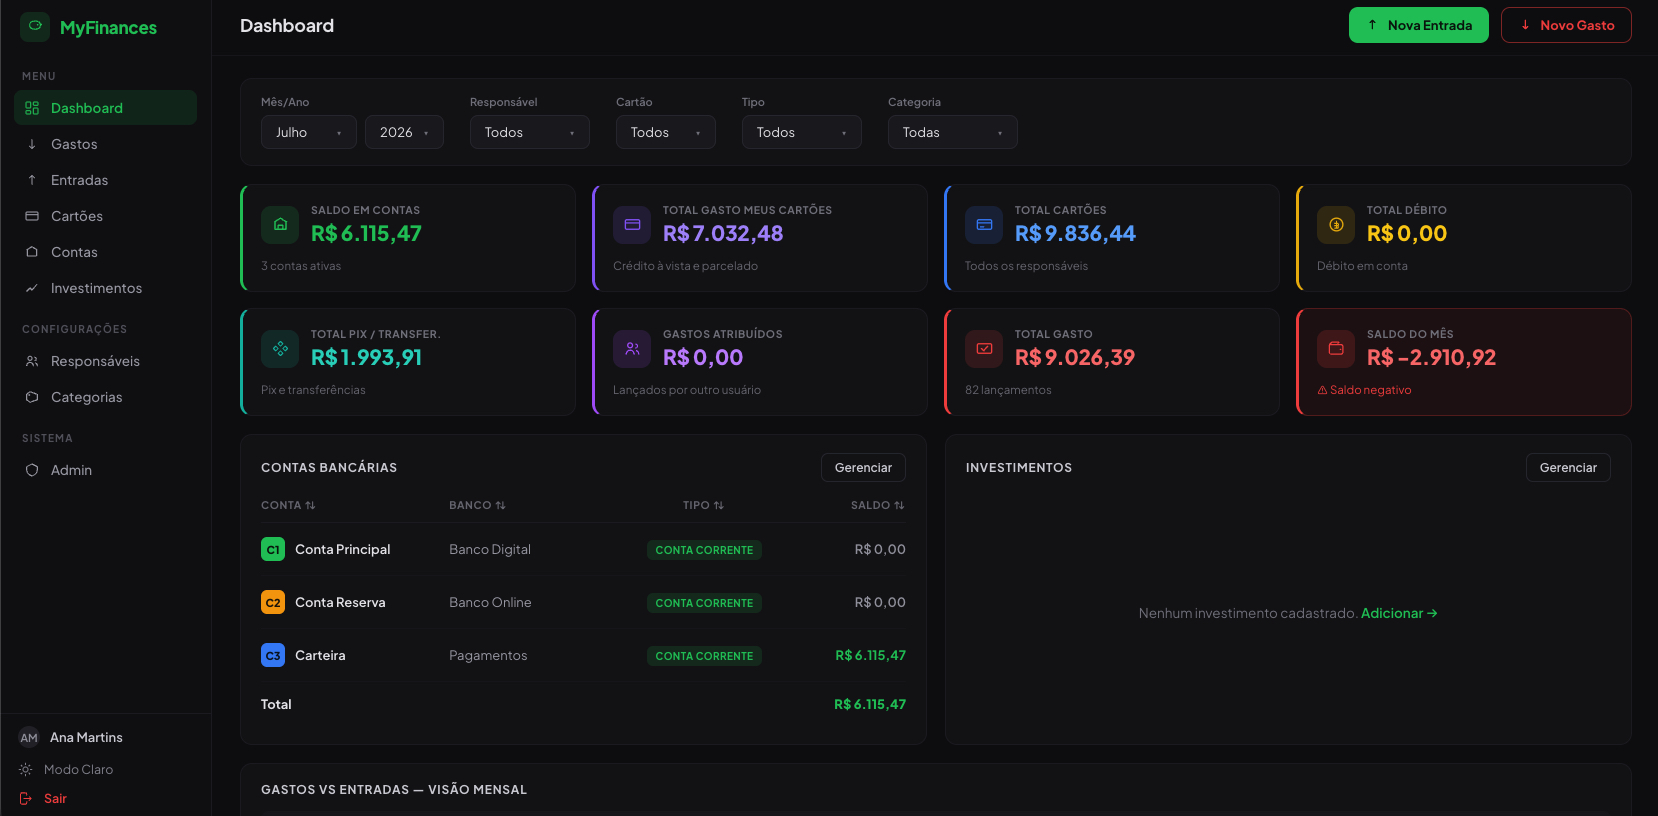The height and width of the screenshot is (816, 1658).
Task: Click the Total Gasto red icon
Action: 984,349
